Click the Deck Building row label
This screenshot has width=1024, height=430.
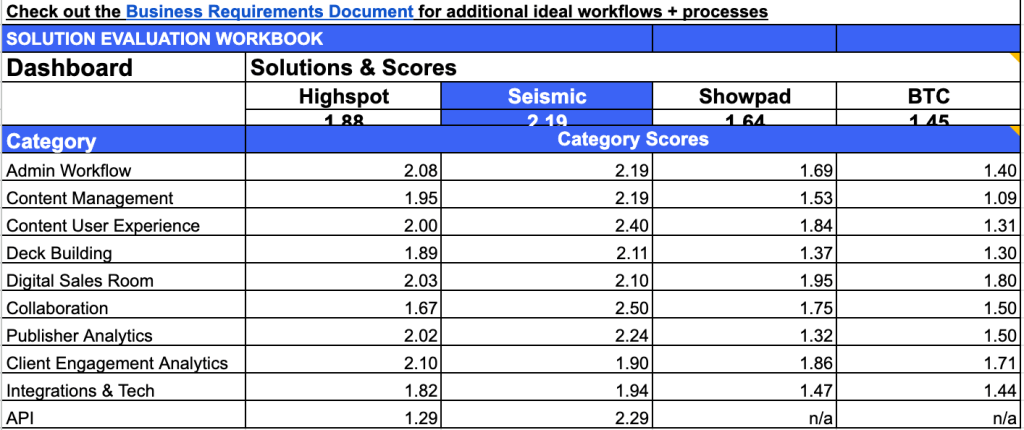point(59,253)
